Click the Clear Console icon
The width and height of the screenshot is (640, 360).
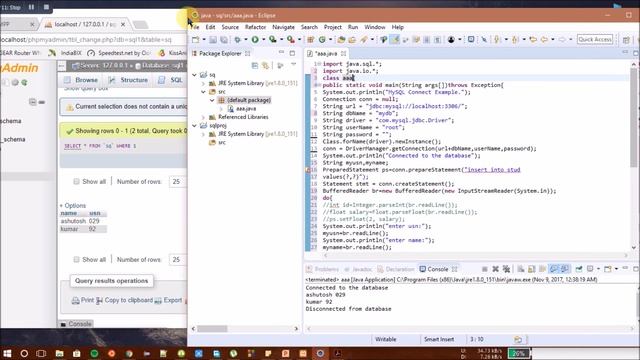pos(521,269)
